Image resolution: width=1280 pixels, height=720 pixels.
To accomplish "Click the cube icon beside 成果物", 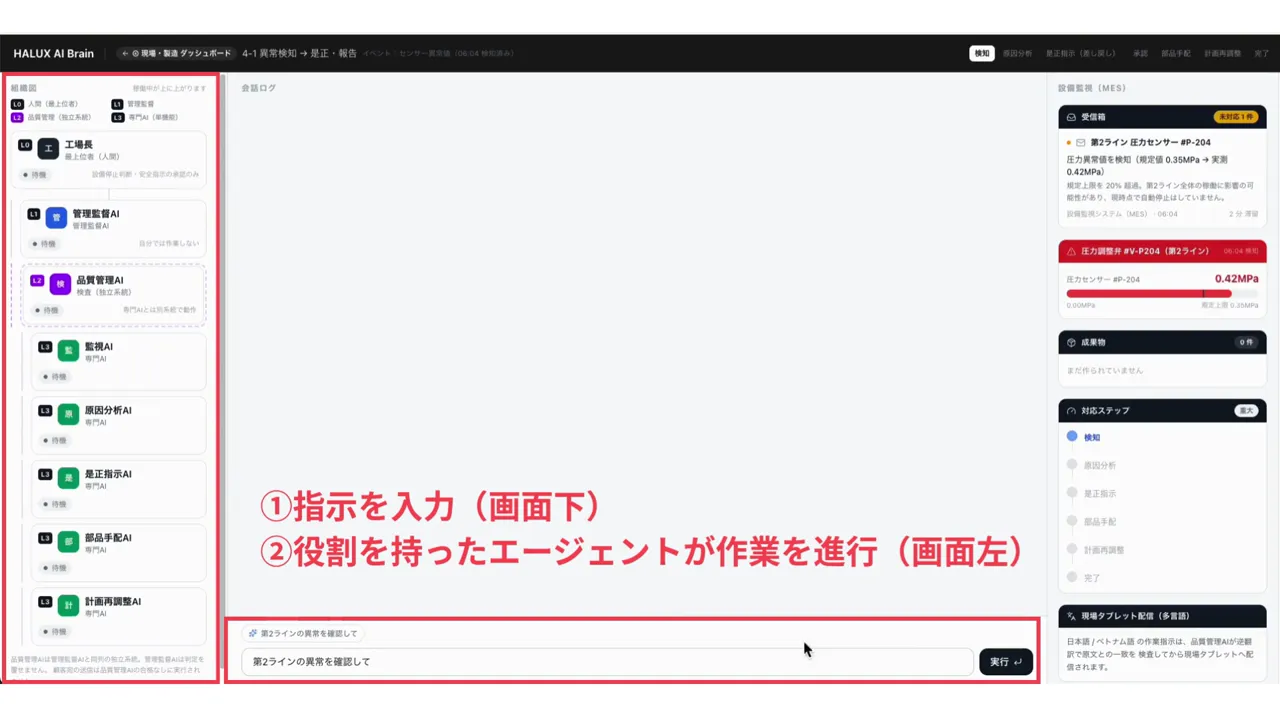I will pyautogui.click(x=1072, y=342).
